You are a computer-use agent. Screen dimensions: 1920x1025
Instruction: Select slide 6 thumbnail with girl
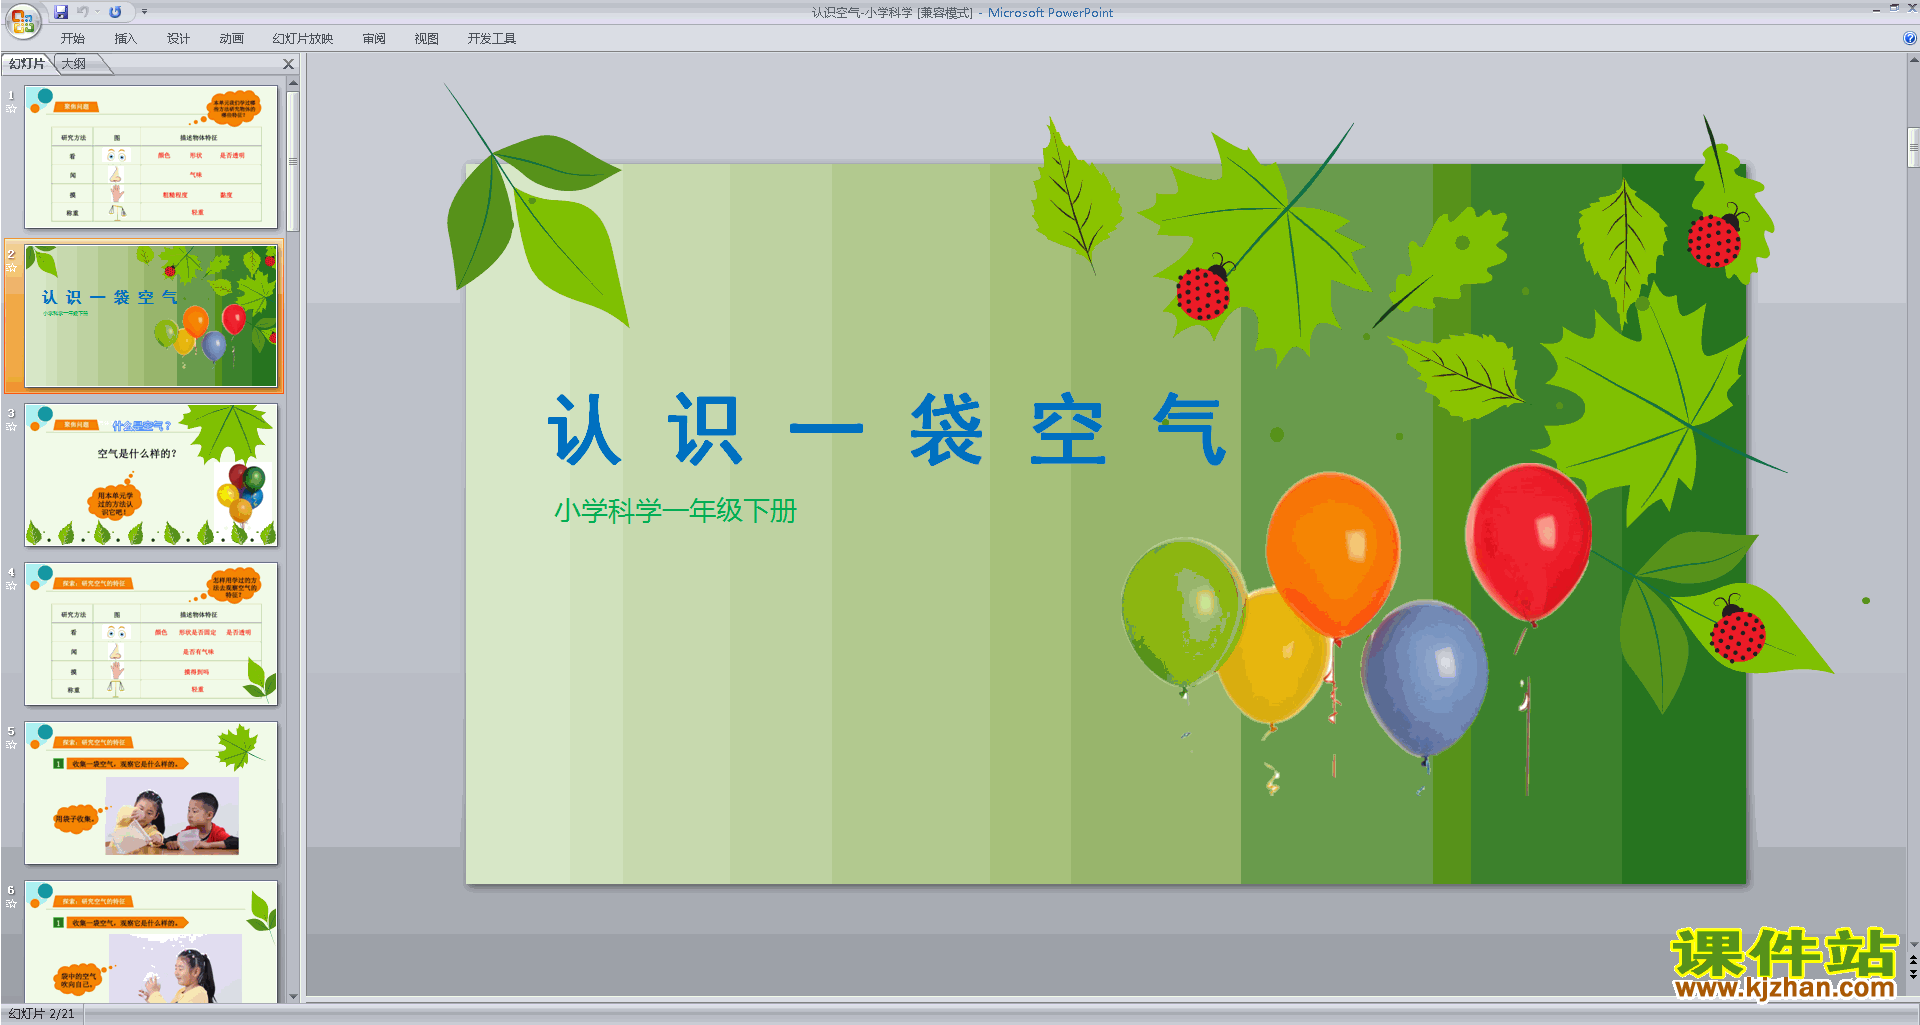151,942
